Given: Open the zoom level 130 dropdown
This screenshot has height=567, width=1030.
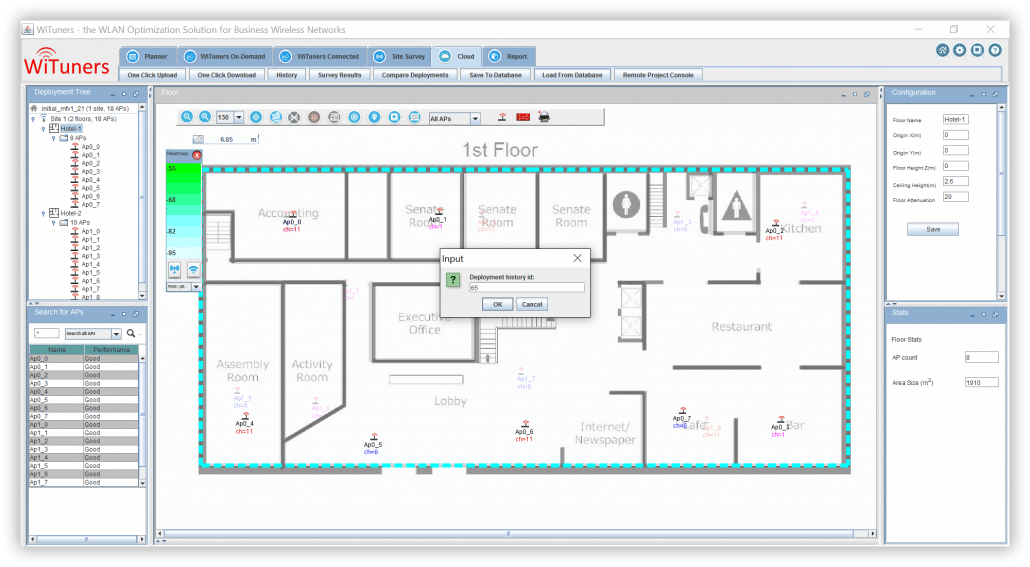Looking at the screenshot, I should click(x=238, y=118).
